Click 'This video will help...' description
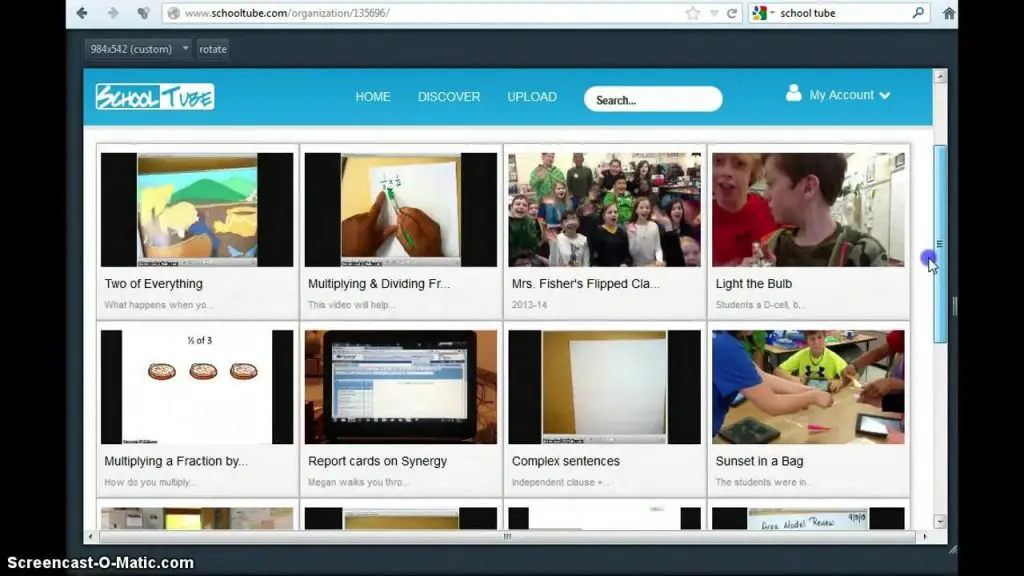Screen dimensions: 1024x576 352,305
